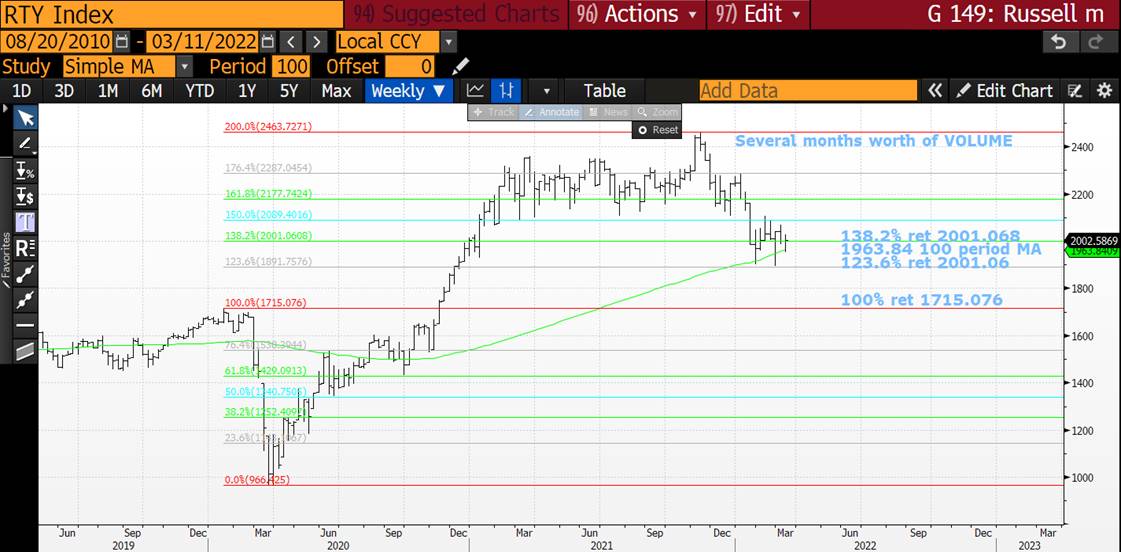
Task: Enable Zoom mode
Action: point(657,112)
